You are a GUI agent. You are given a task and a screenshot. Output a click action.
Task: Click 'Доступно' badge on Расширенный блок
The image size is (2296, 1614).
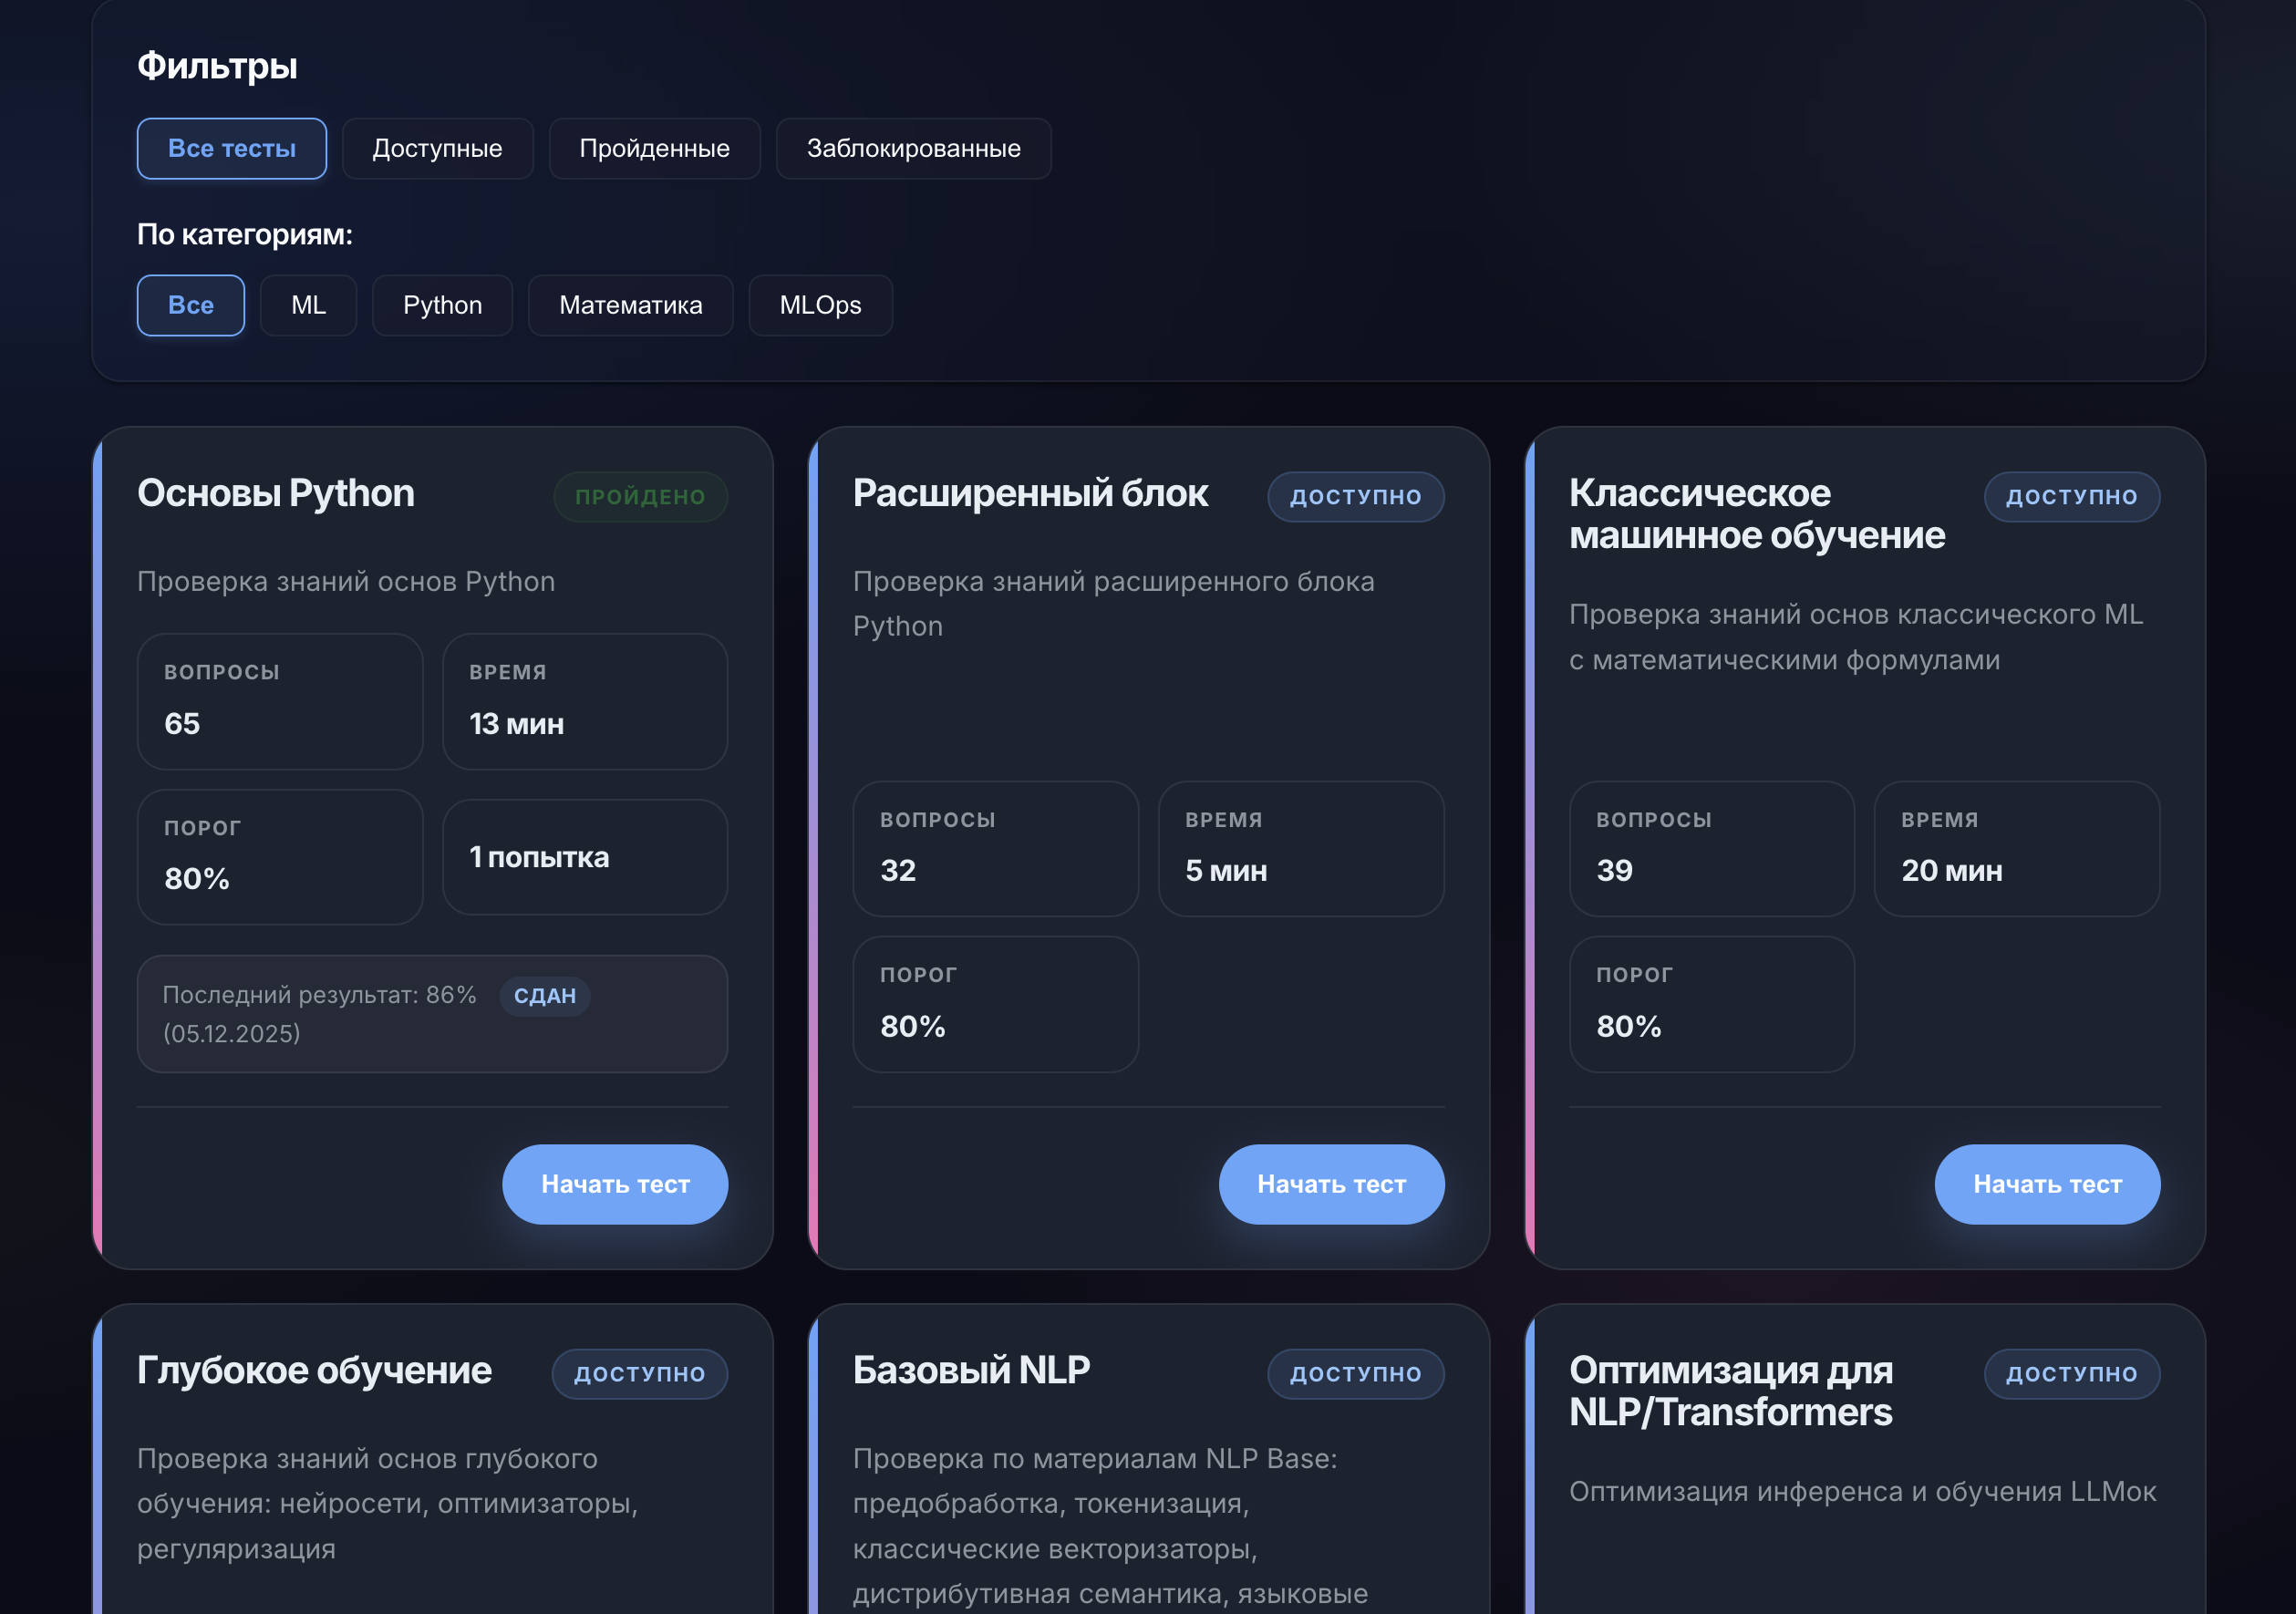click(1355, 497)
